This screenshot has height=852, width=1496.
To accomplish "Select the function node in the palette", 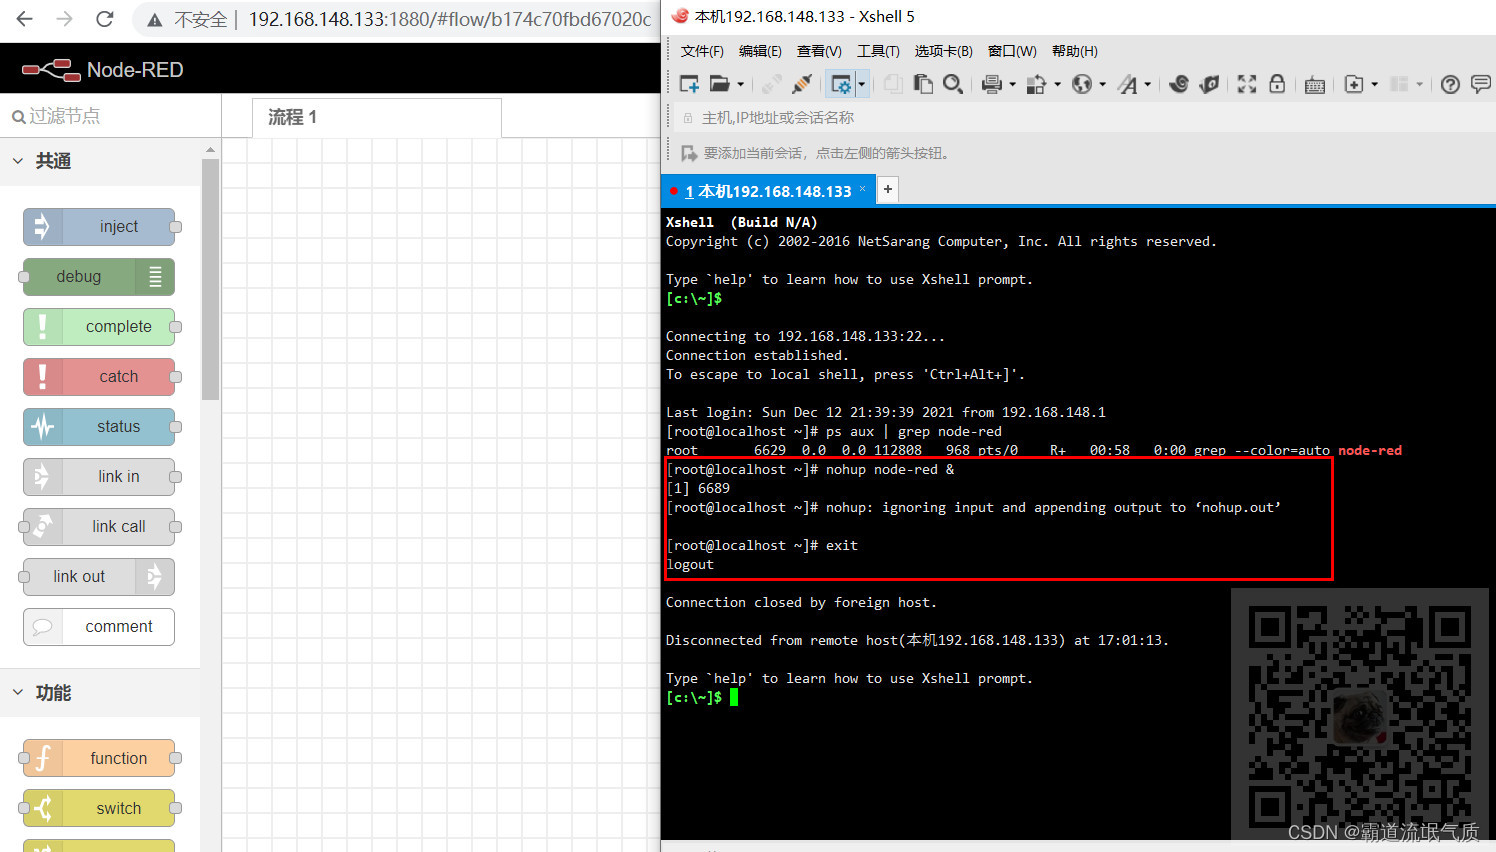I will tap(100, 758).
